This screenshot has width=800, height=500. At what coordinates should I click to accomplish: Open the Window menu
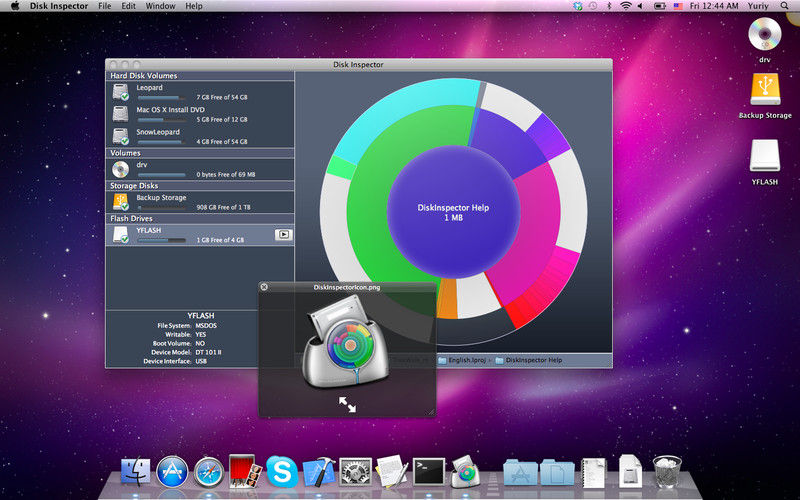[x=160, y=6]
